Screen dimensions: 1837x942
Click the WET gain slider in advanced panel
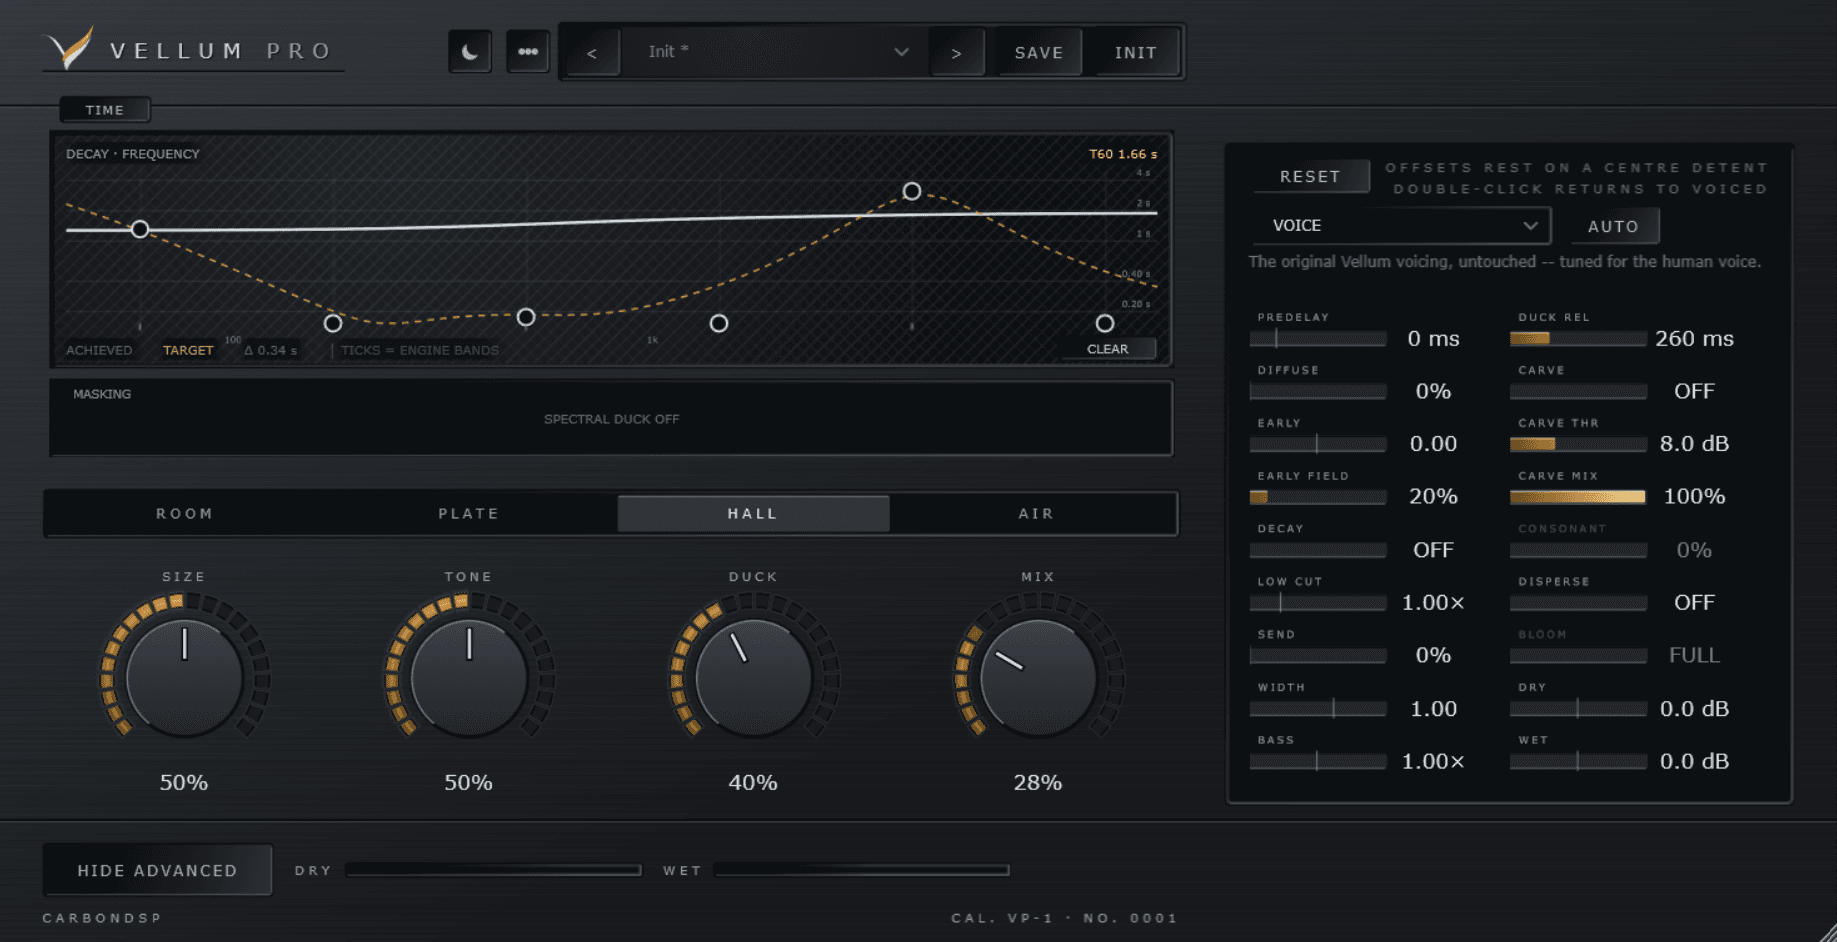1578,762
